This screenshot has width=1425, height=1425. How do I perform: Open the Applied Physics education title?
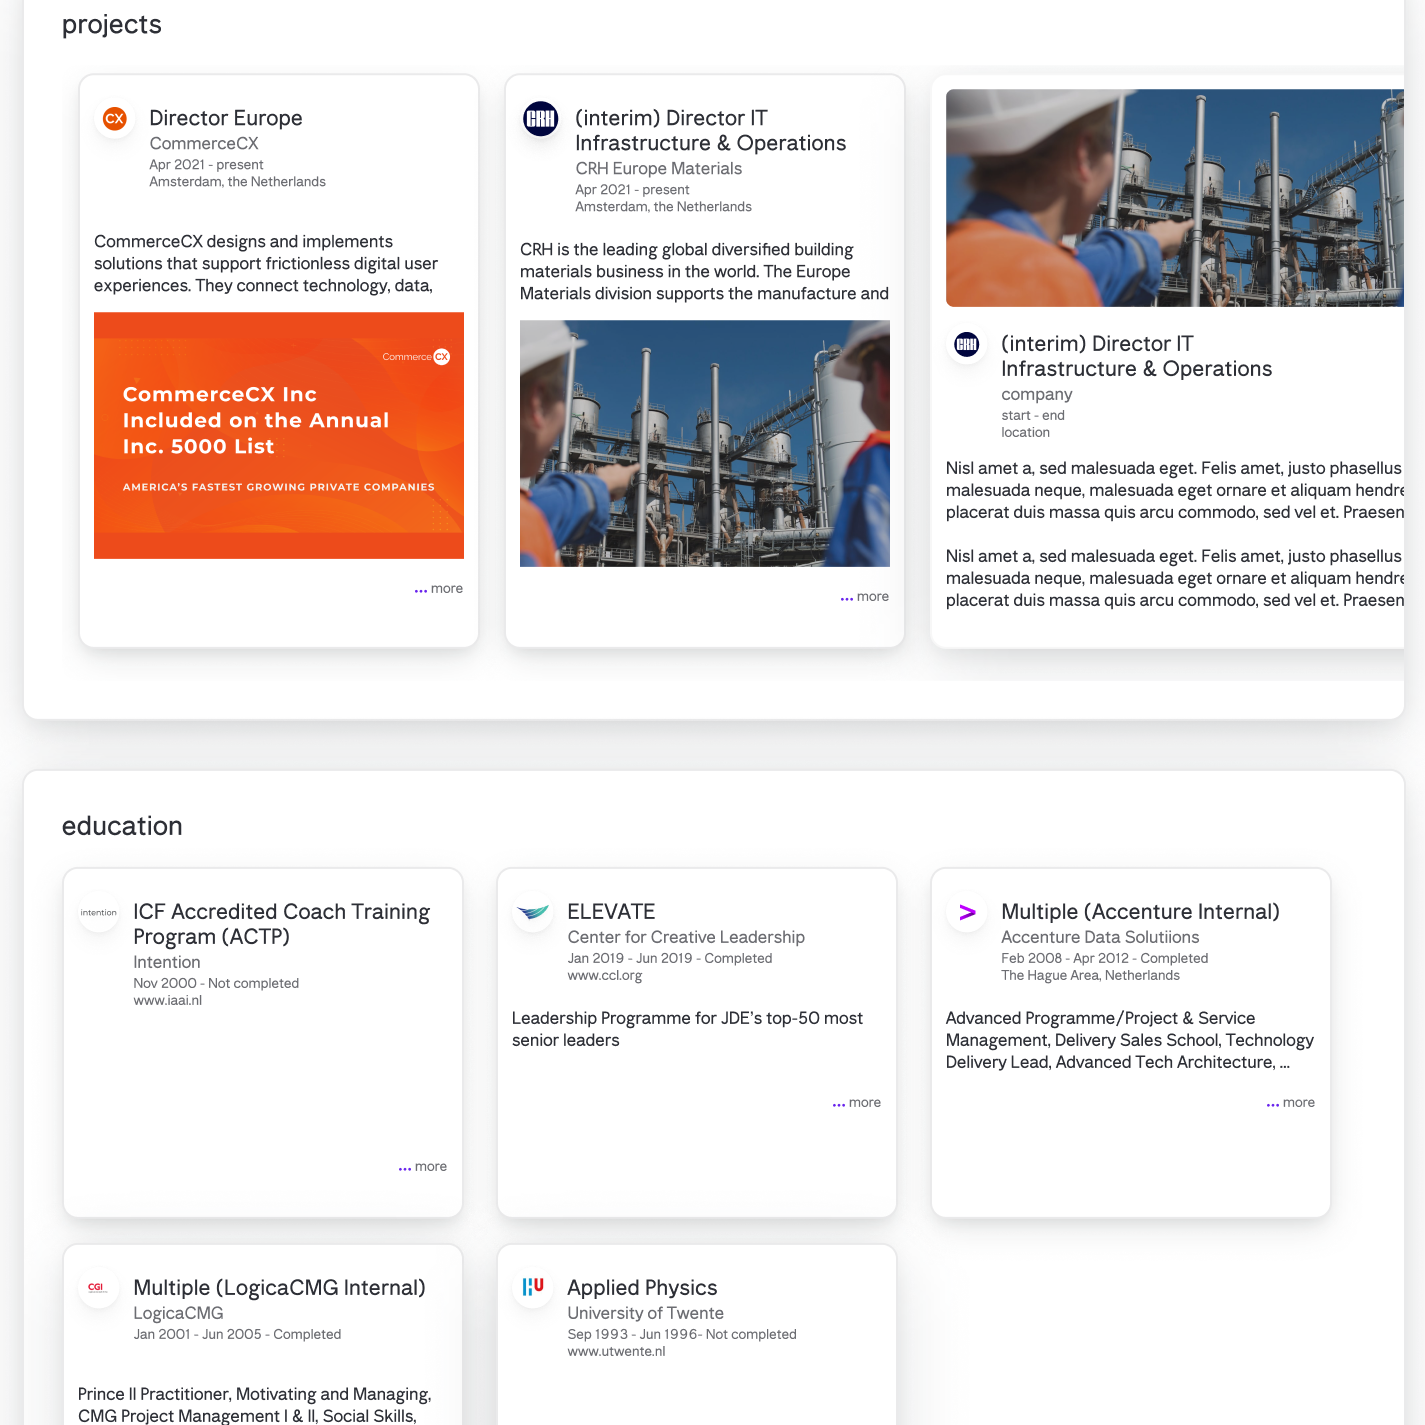[642, 1288]
